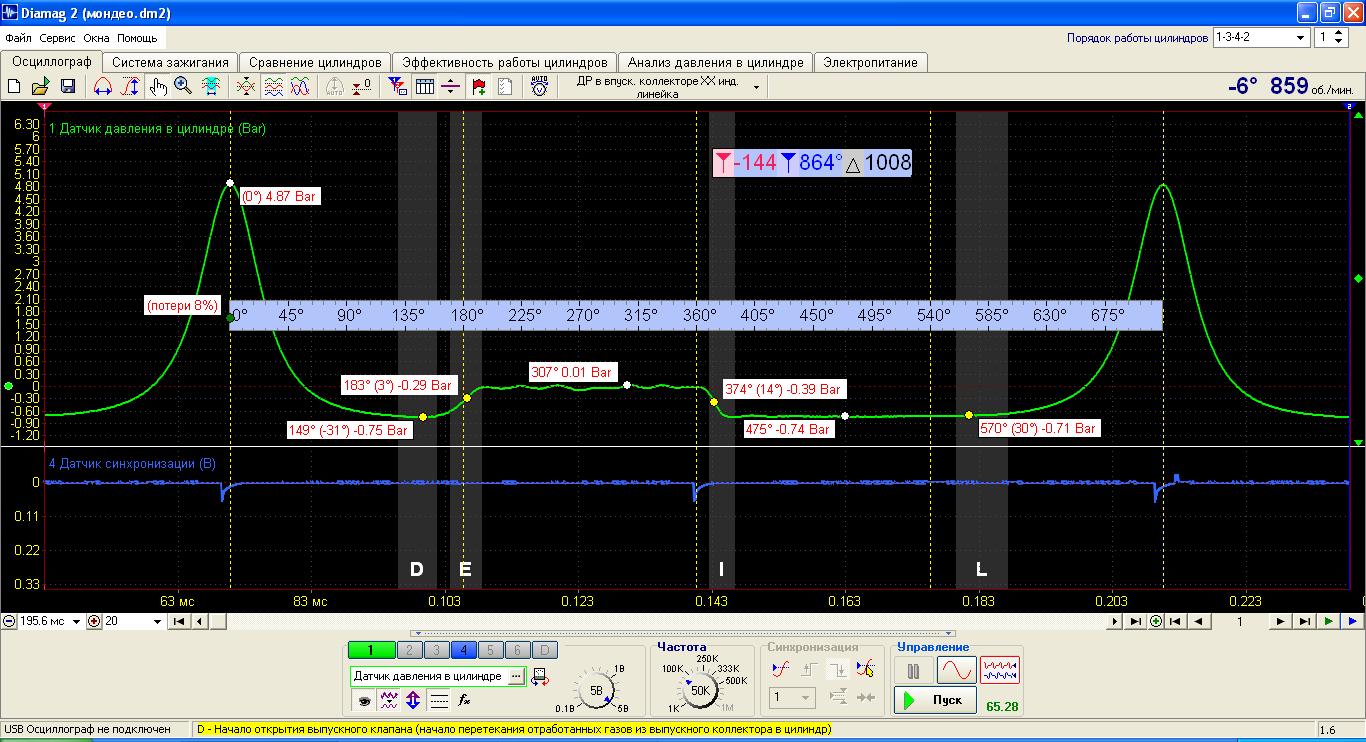Open the synchronization channel dropdown showing 1
Screen dimensions: 1366x742
tap(807, 697)
